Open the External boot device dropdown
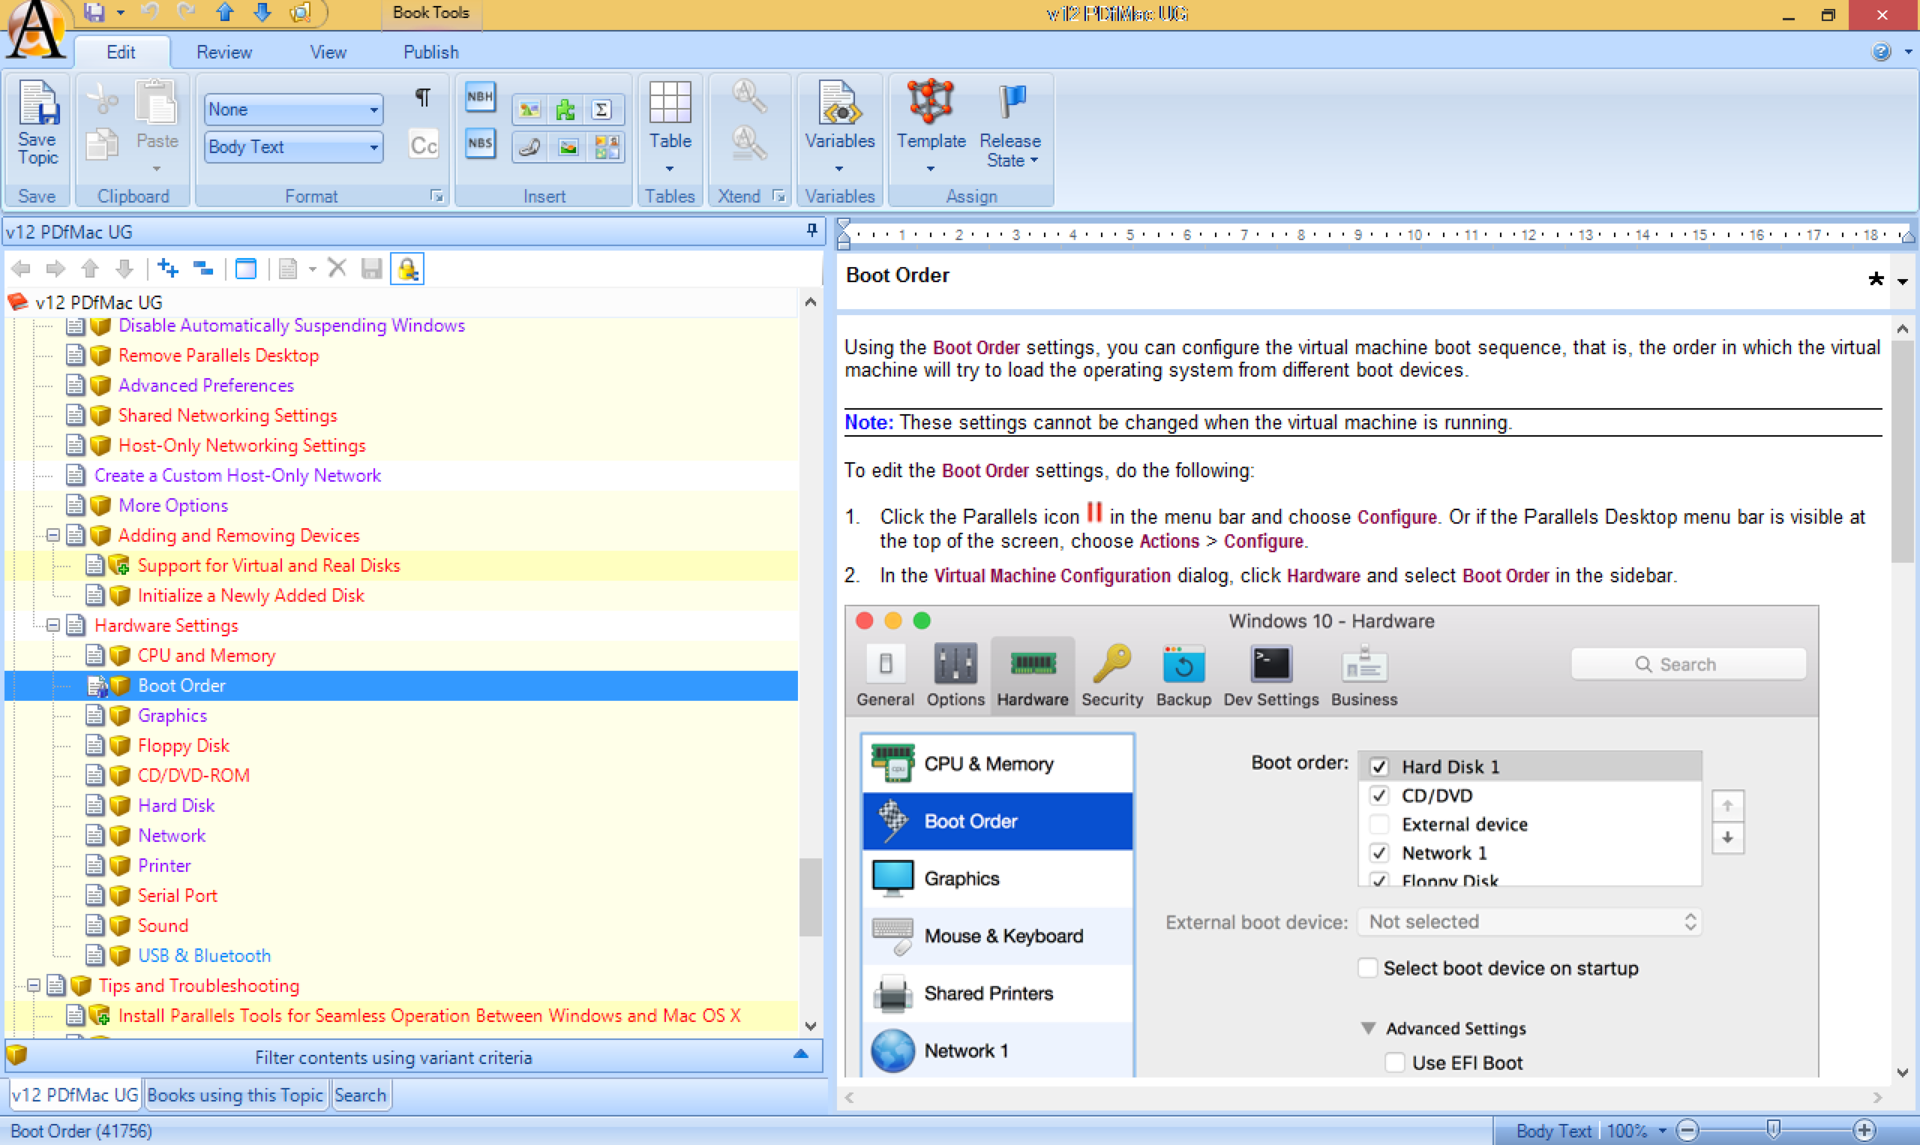The height and width of the screenshot is (1145, 1920). 1529,922
